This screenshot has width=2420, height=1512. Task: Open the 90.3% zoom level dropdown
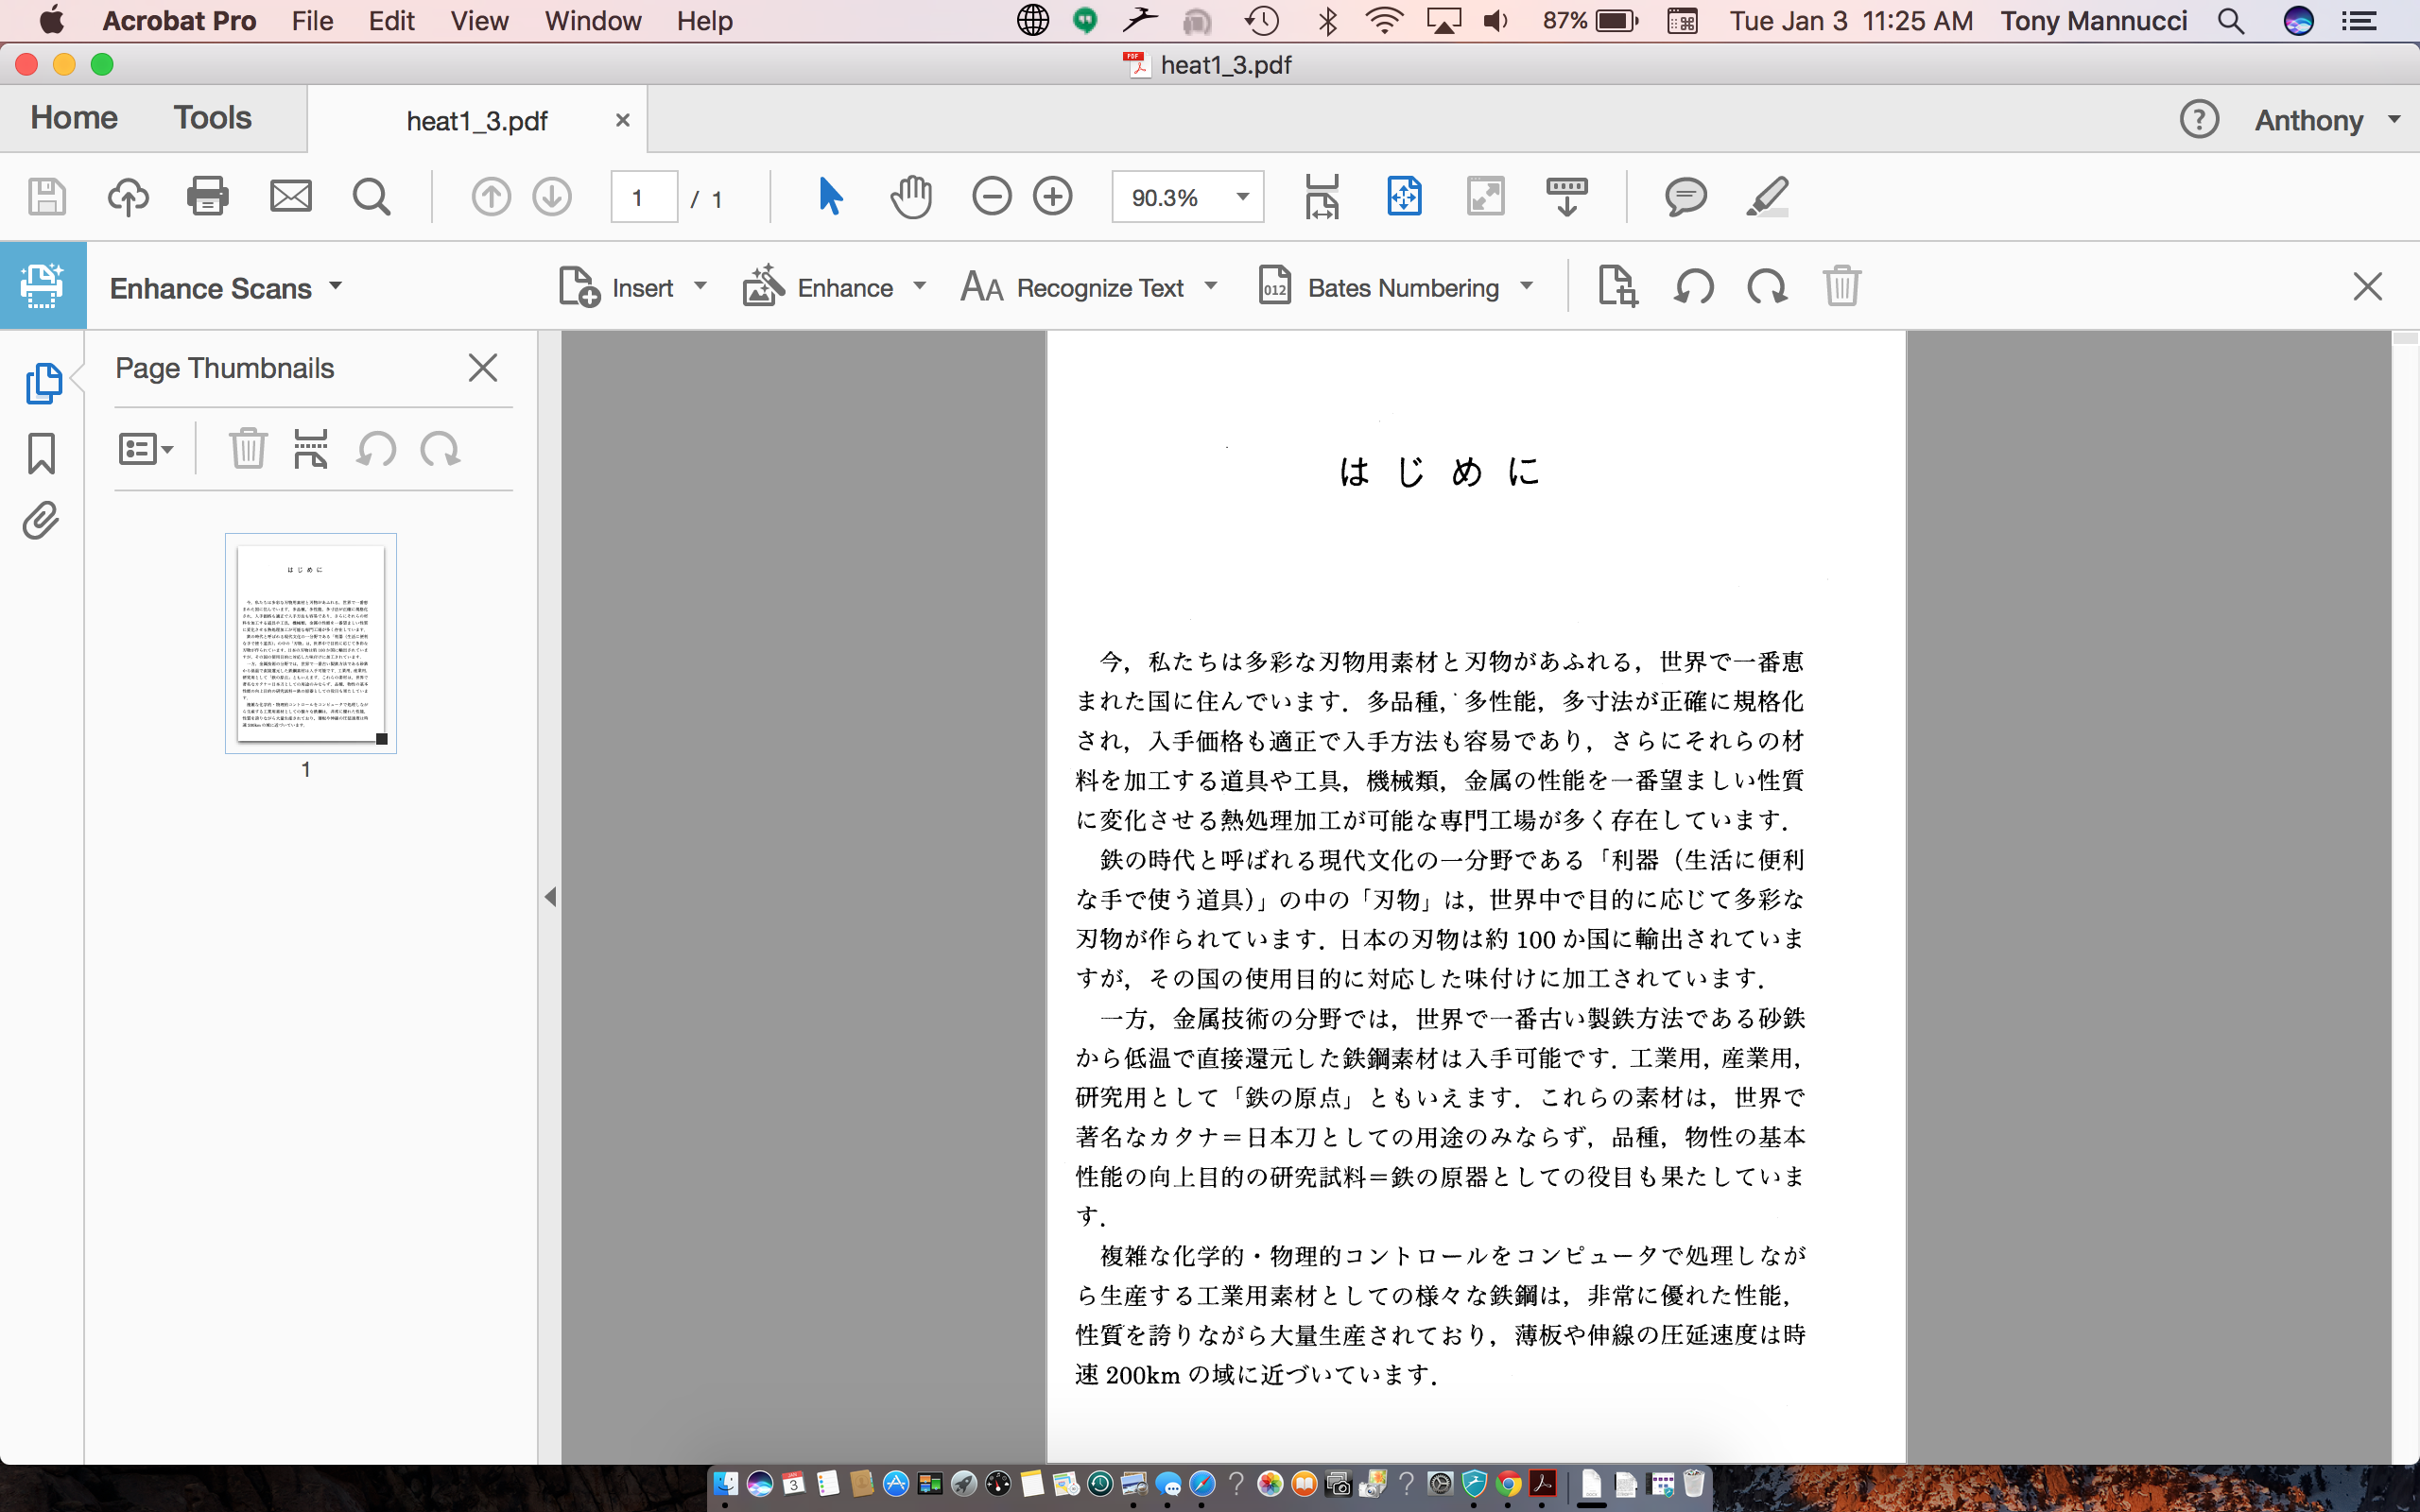tap(1243, 197)
